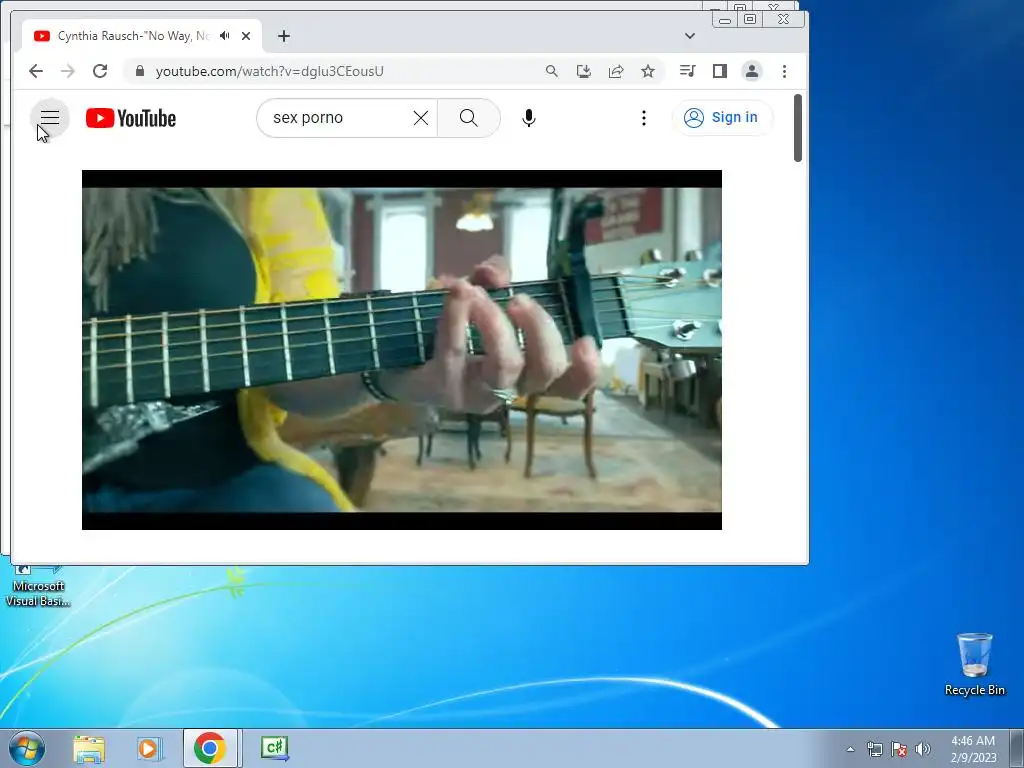Open the YouTube guide hamburger menu

coord(50,118)
